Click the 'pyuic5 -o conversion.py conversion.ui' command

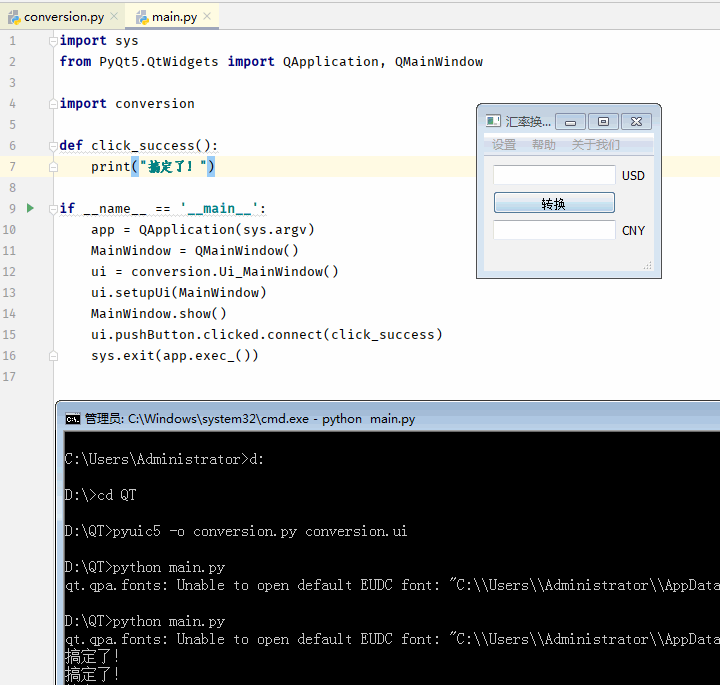[259, 532]
